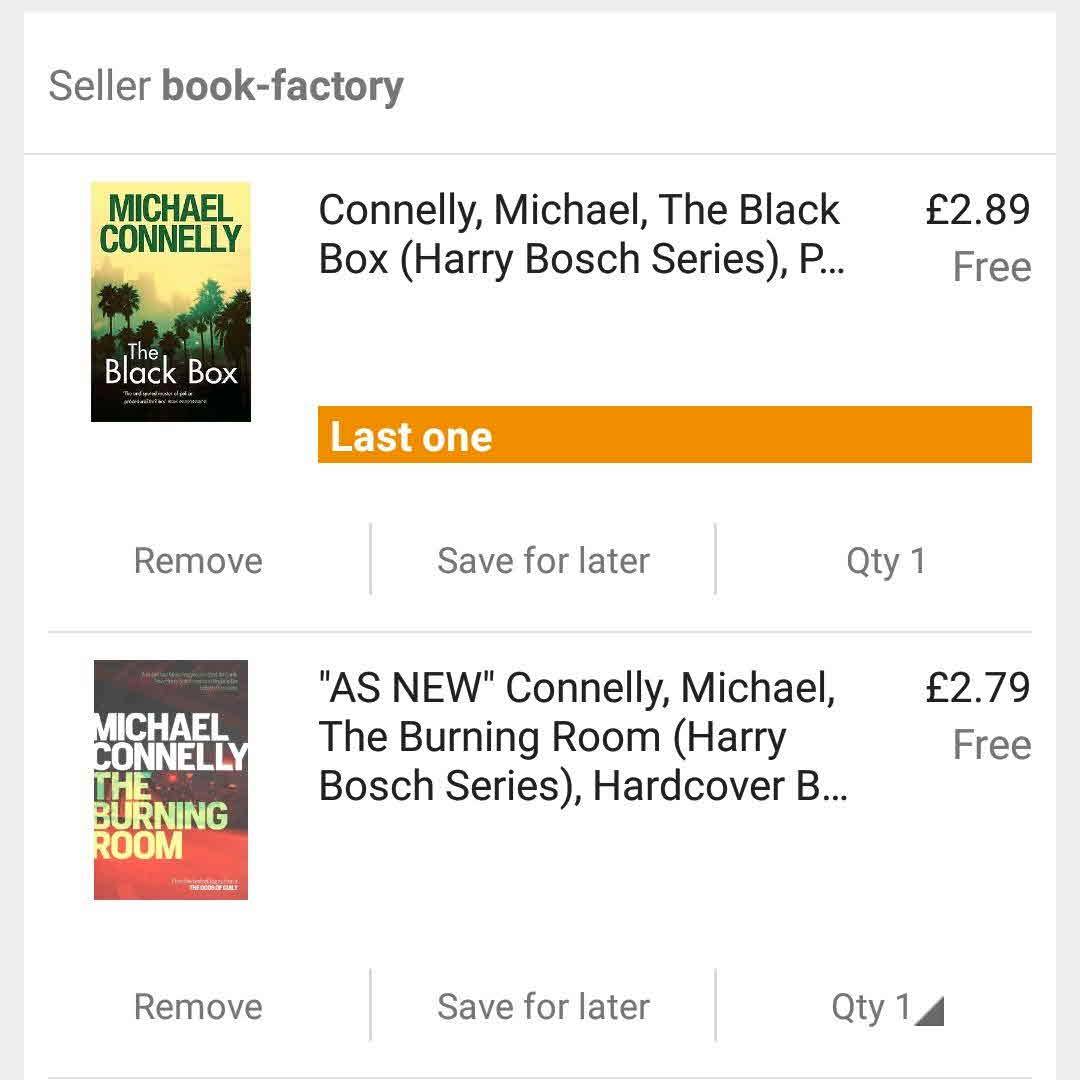1080x1080 pixels.
Task: Click the £2.79 price
Action: coord(977,688)
